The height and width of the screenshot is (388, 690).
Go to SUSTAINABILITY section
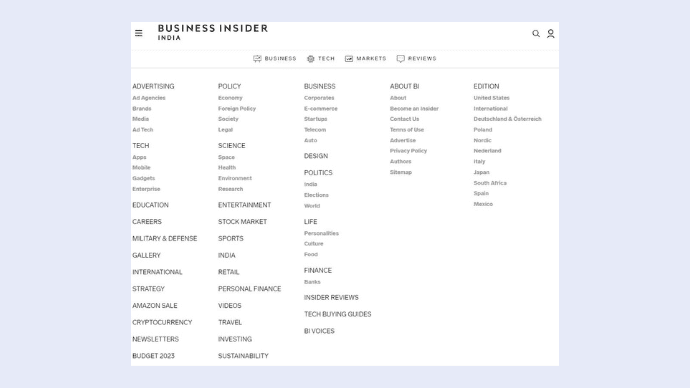click(x=243, y=355)
